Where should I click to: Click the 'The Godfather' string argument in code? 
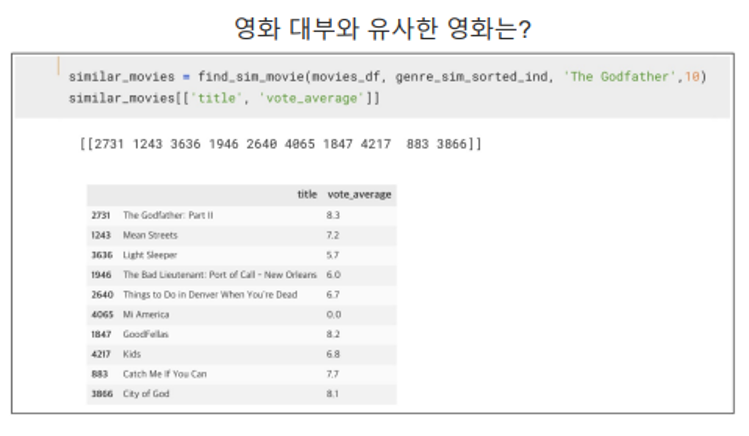620,76
